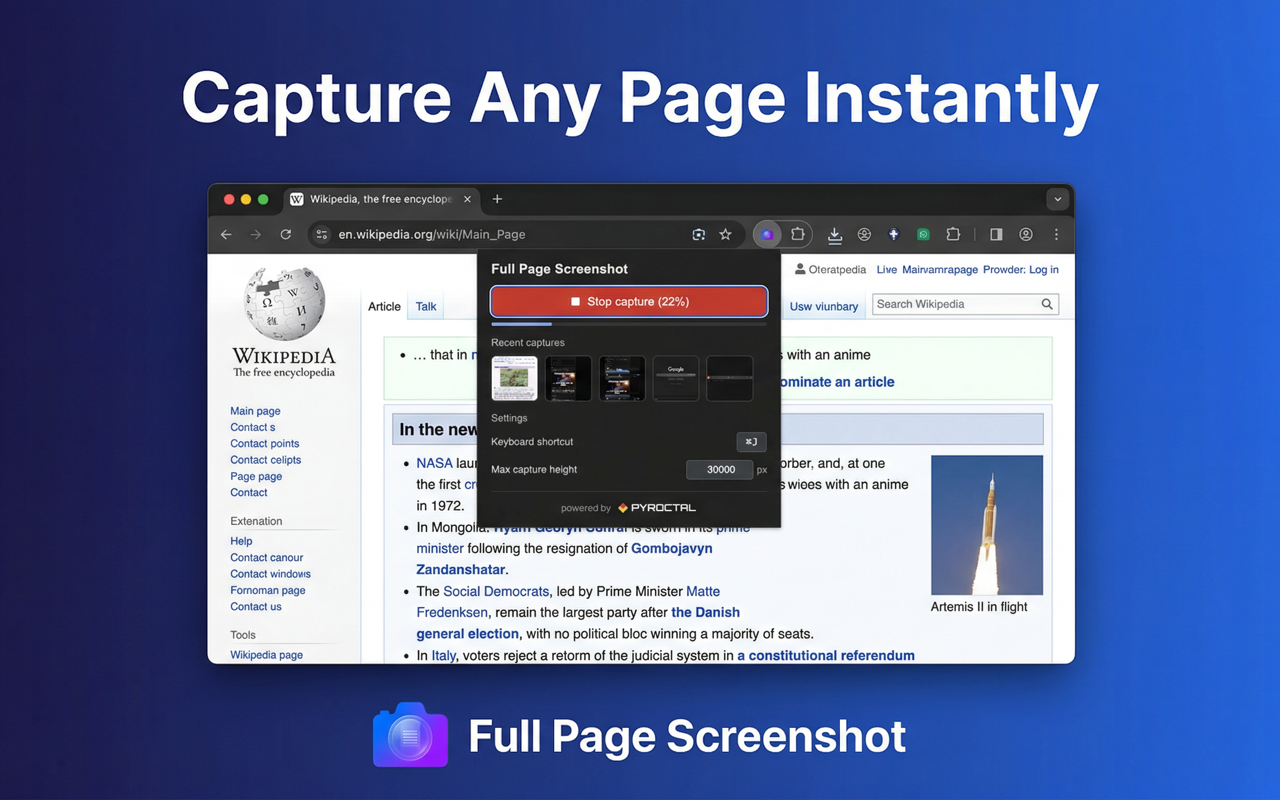The height and width of the screenshot is (800, 1280).
Task: Click the Italy link
Action: pos(444,655)
